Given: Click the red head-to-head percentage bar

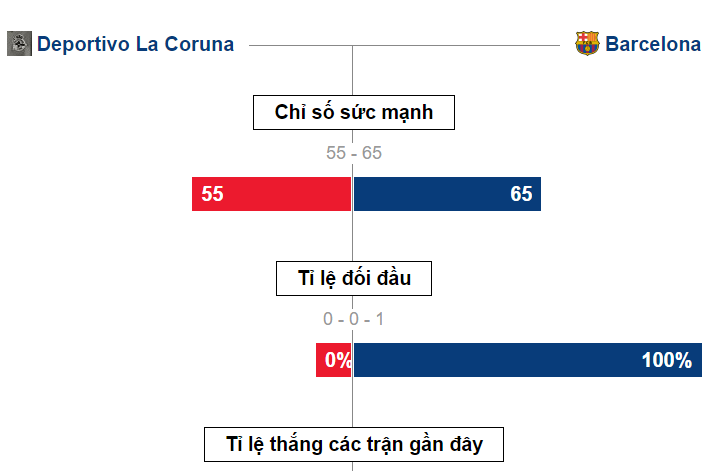Looking at the screenshot, I should click(333, 360).
